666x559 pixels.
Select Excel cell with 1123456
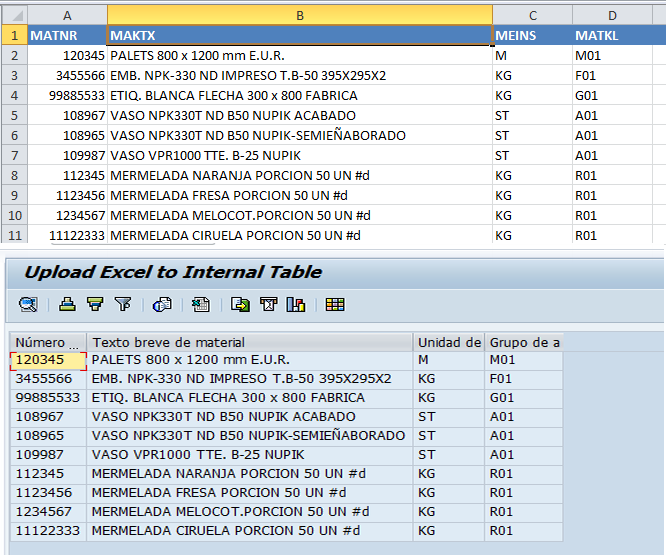tap(68, 195)
